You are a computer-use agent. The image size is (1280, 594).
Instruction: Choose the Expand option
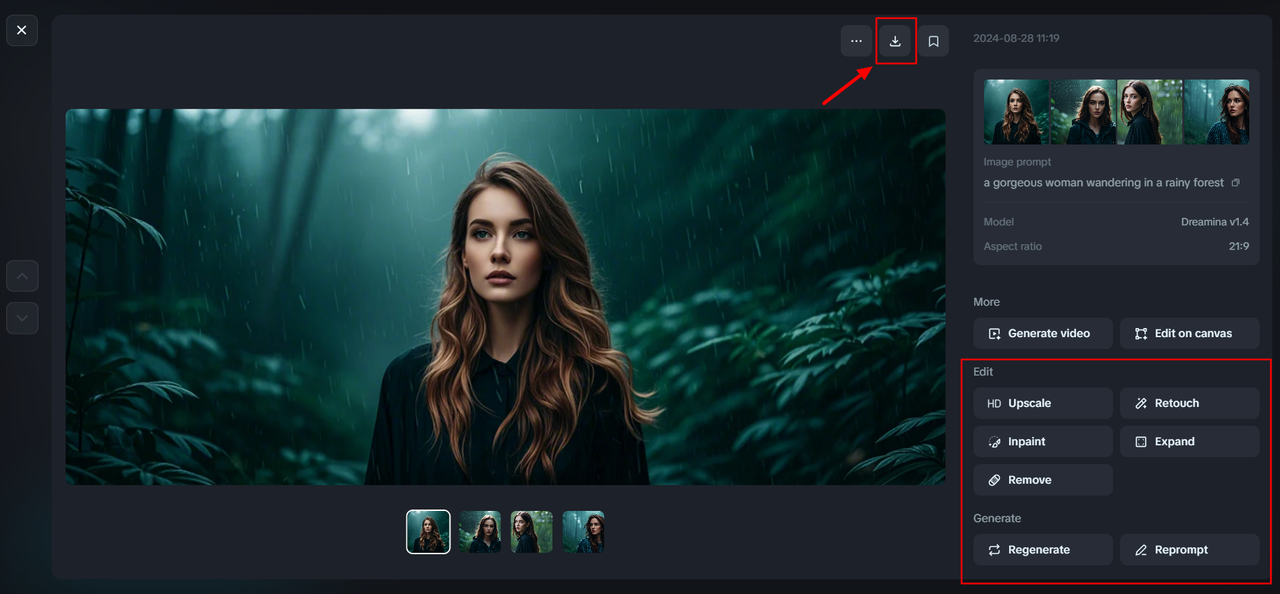coord(1190,441)
